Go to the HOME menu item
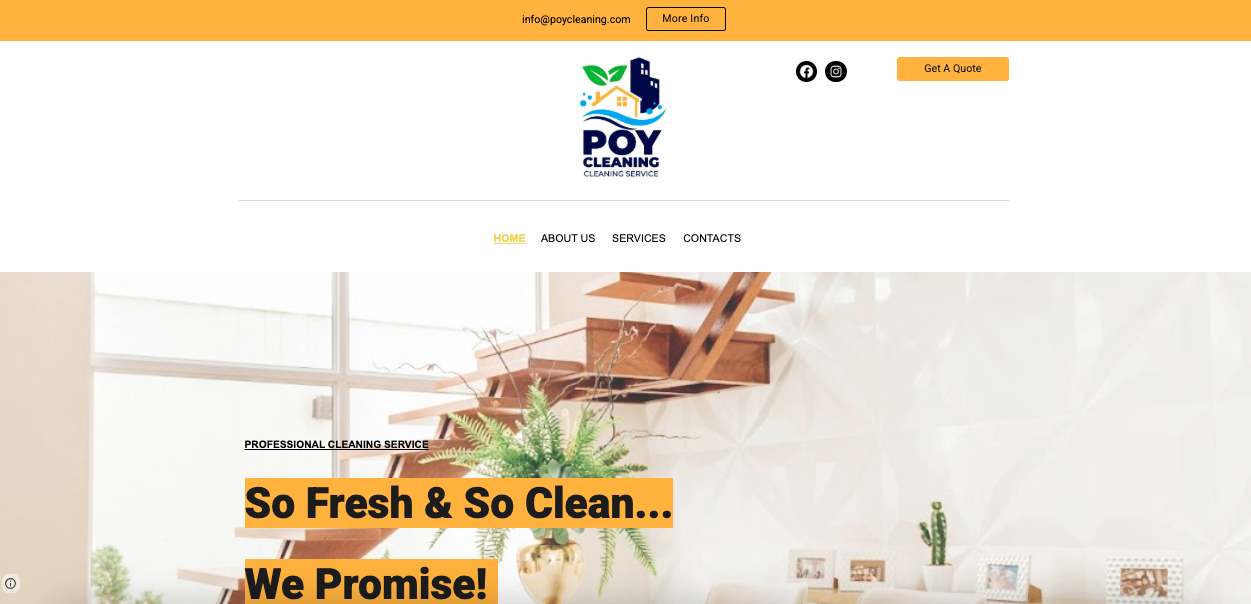The height and width of the screenshot is (604, 1251). (x=509, y=238)
